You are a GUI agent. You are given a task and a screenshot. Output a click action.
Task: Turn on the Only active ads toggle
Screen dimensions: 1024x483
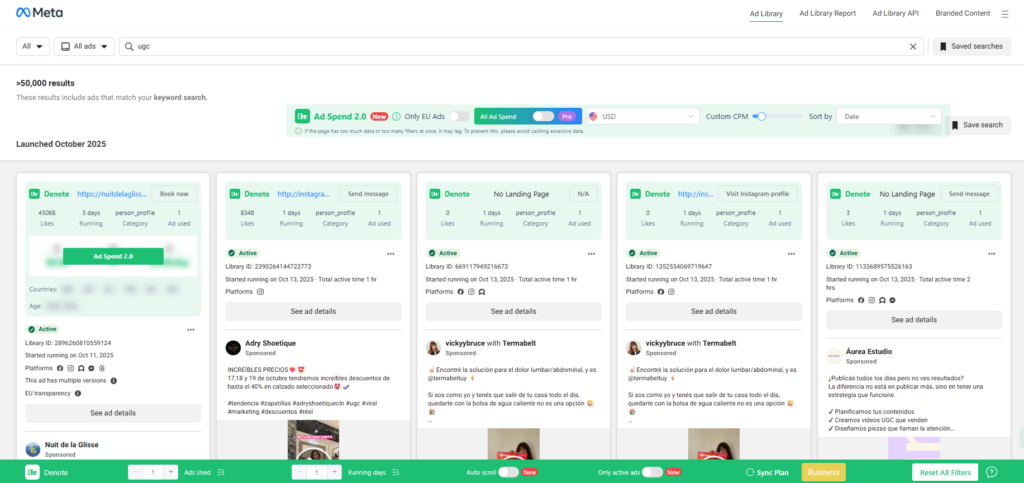(651, 472)
